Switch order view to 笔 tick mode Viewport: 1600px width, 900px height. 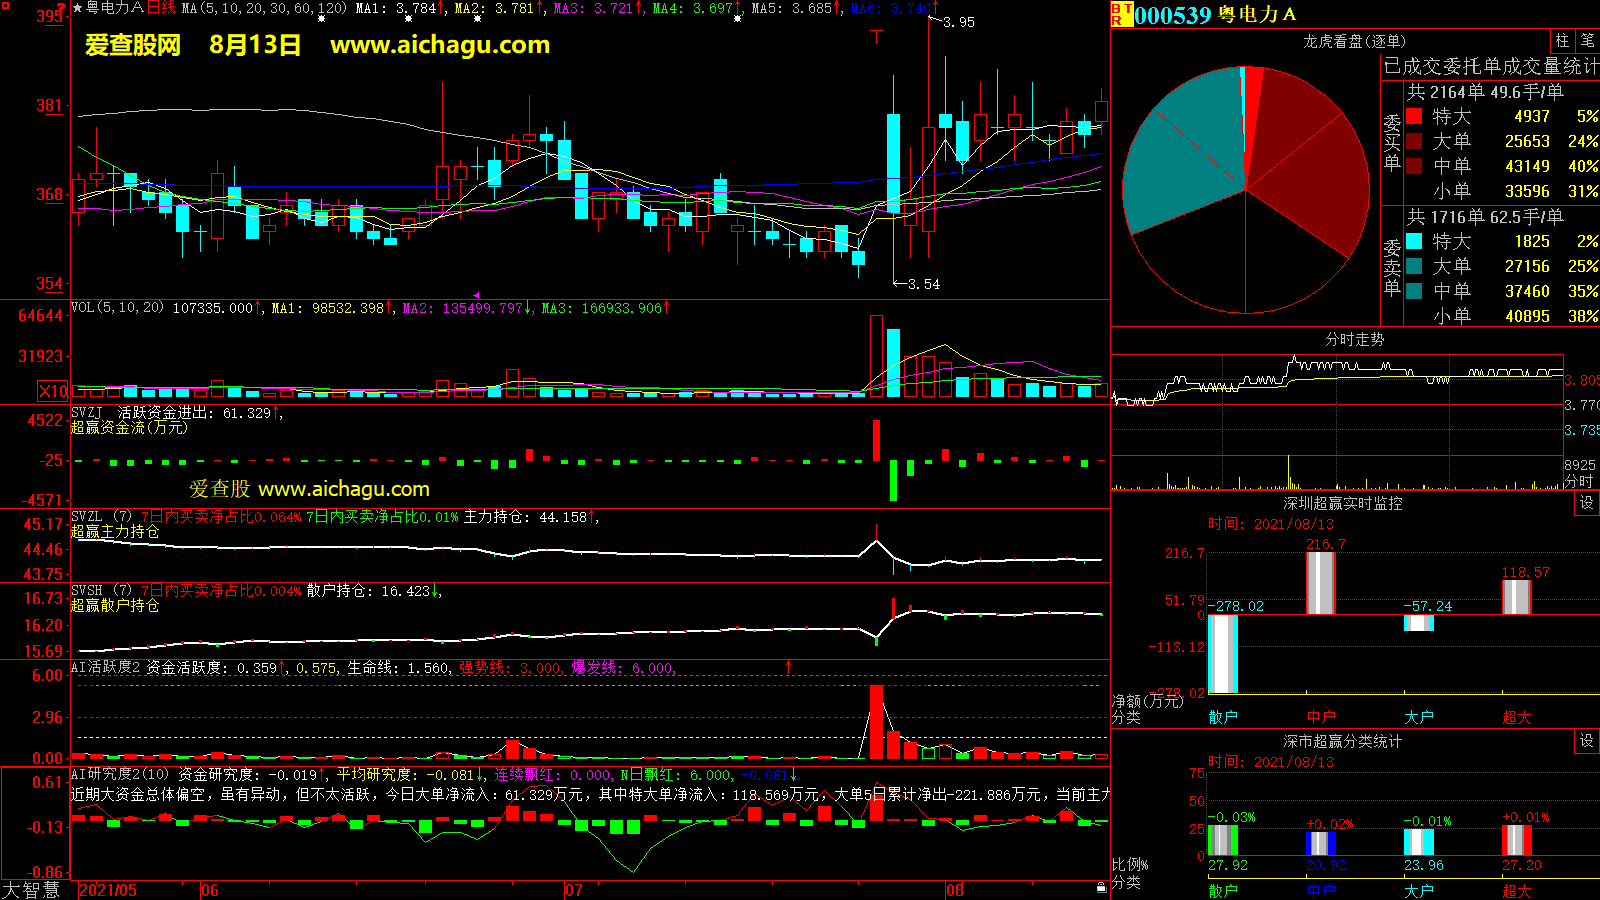pyautogui.click(x=1587, y=40)
